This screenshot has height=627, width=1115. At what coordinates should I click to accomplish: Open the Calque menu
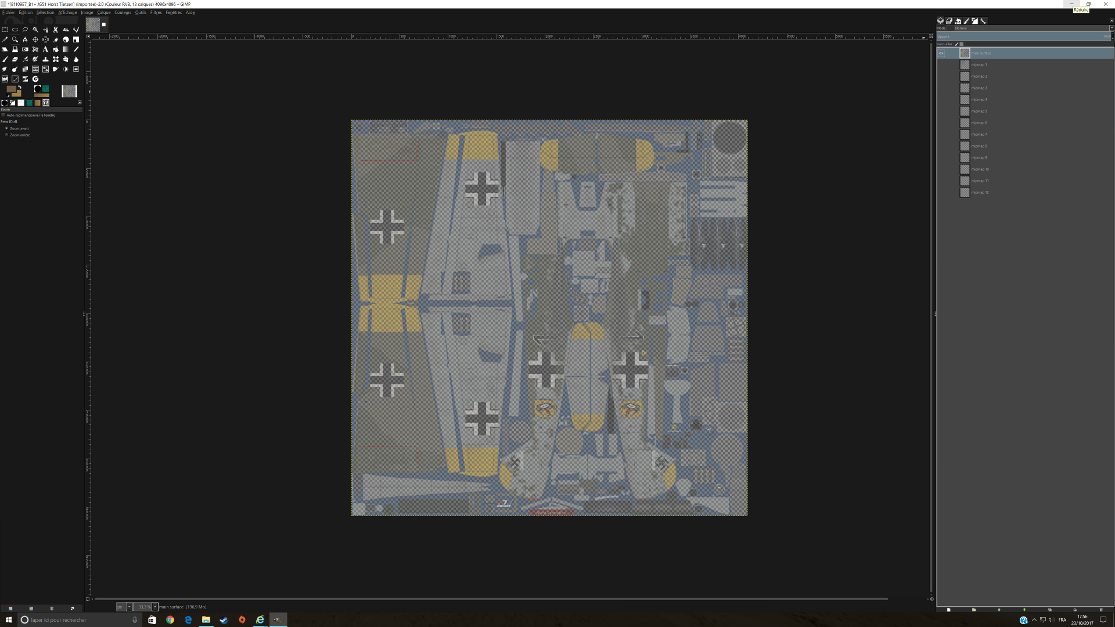coord(104,12)
